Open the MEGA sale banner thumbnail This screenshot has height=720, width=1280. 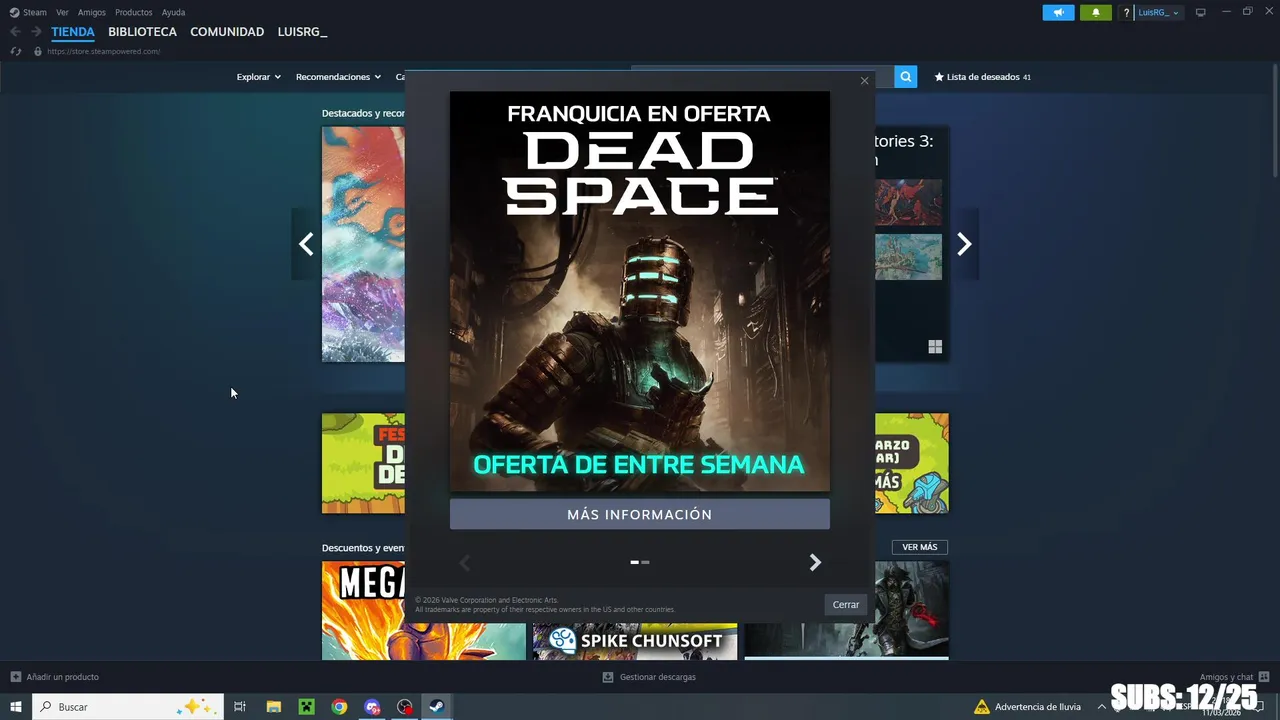tap(423, 611)
